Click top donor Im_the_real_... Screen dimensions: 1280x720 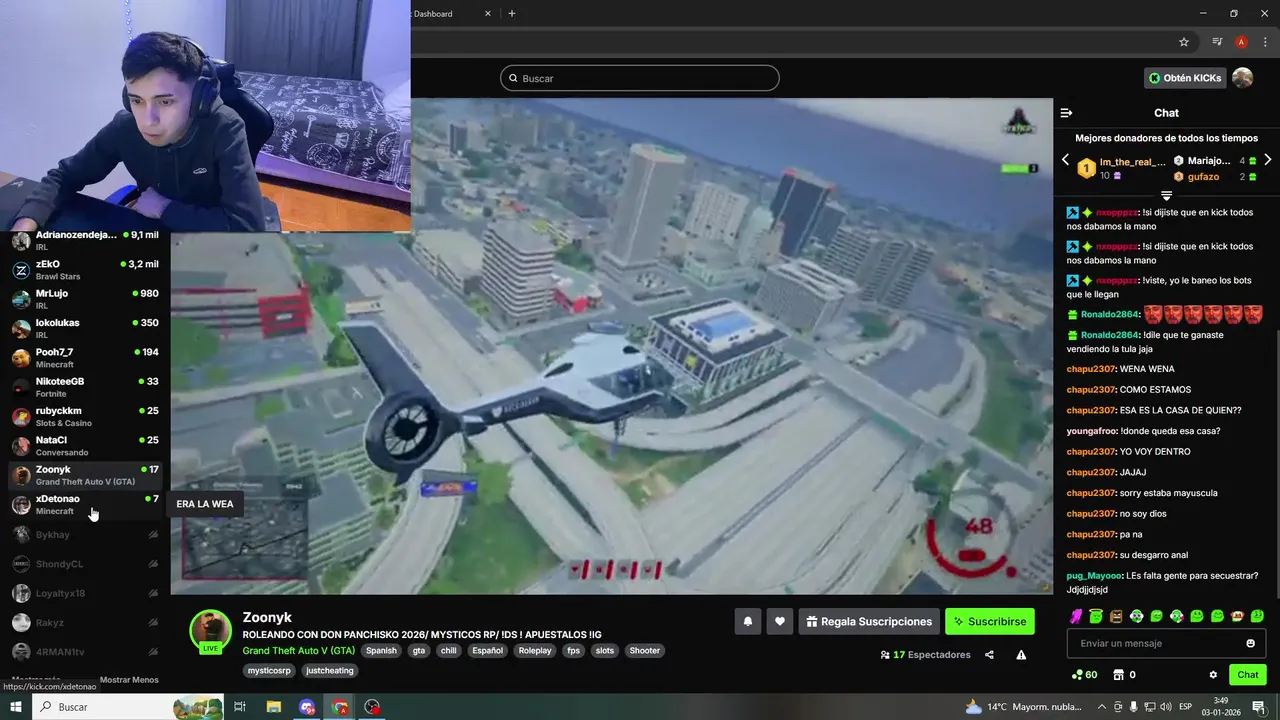1132,162
